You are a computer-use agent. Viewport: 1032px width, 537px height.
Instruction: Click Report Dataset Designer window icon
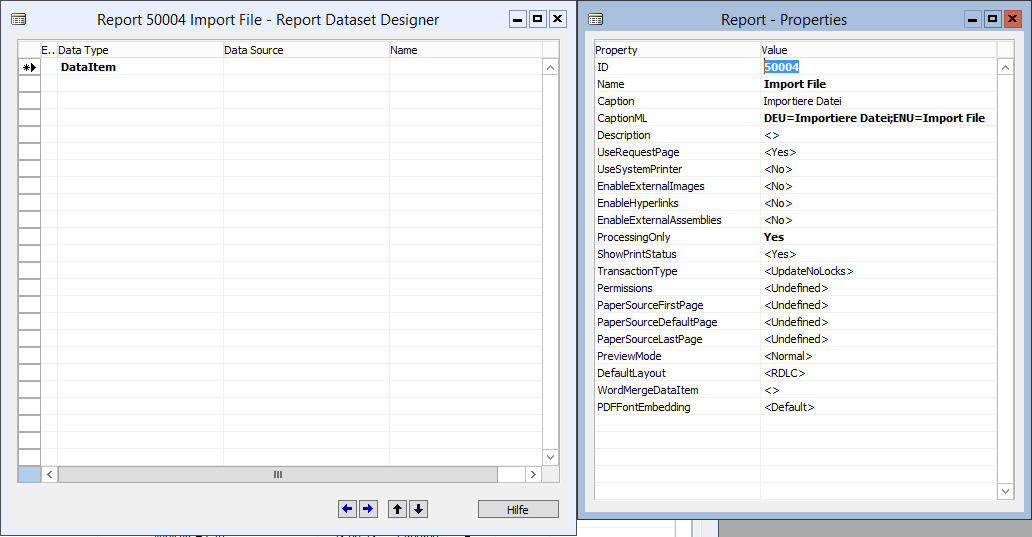click(18, 19)
